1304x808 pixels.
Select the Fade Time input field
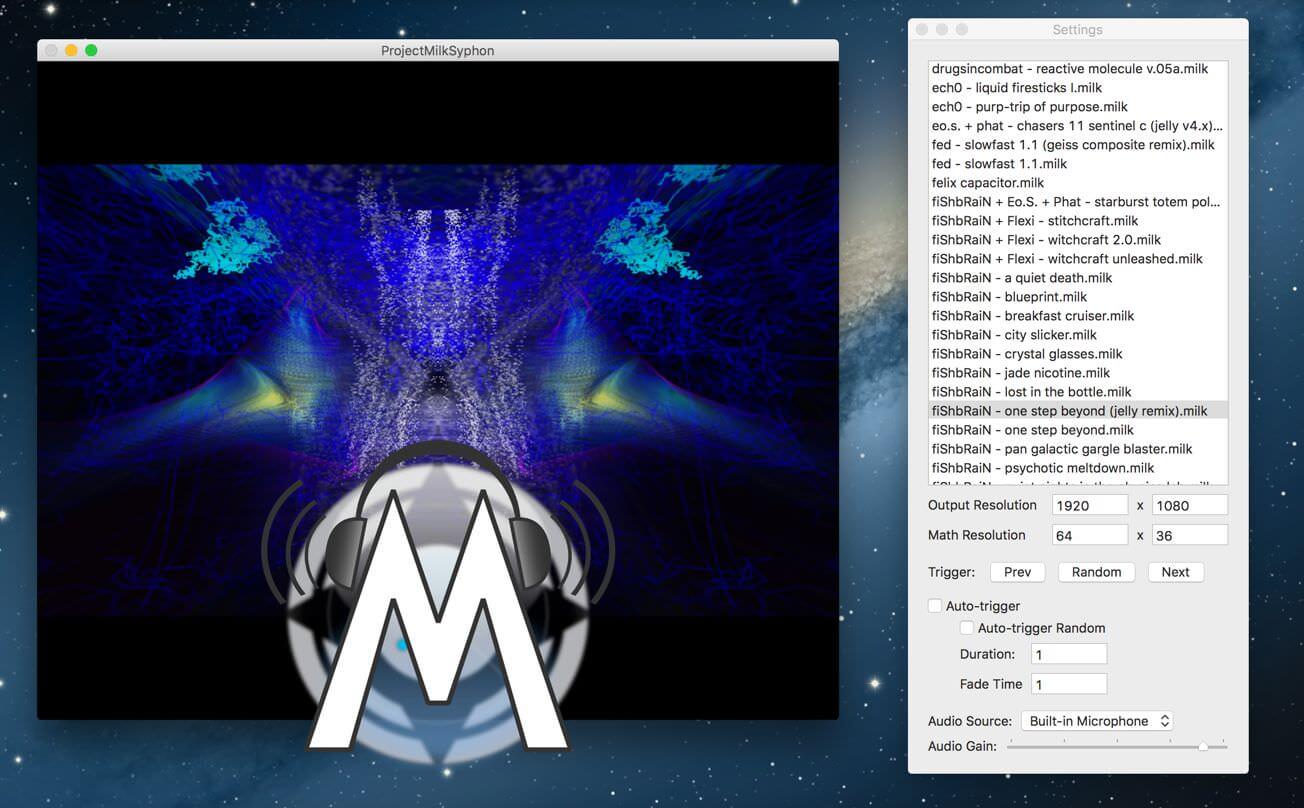point(1069,684)
